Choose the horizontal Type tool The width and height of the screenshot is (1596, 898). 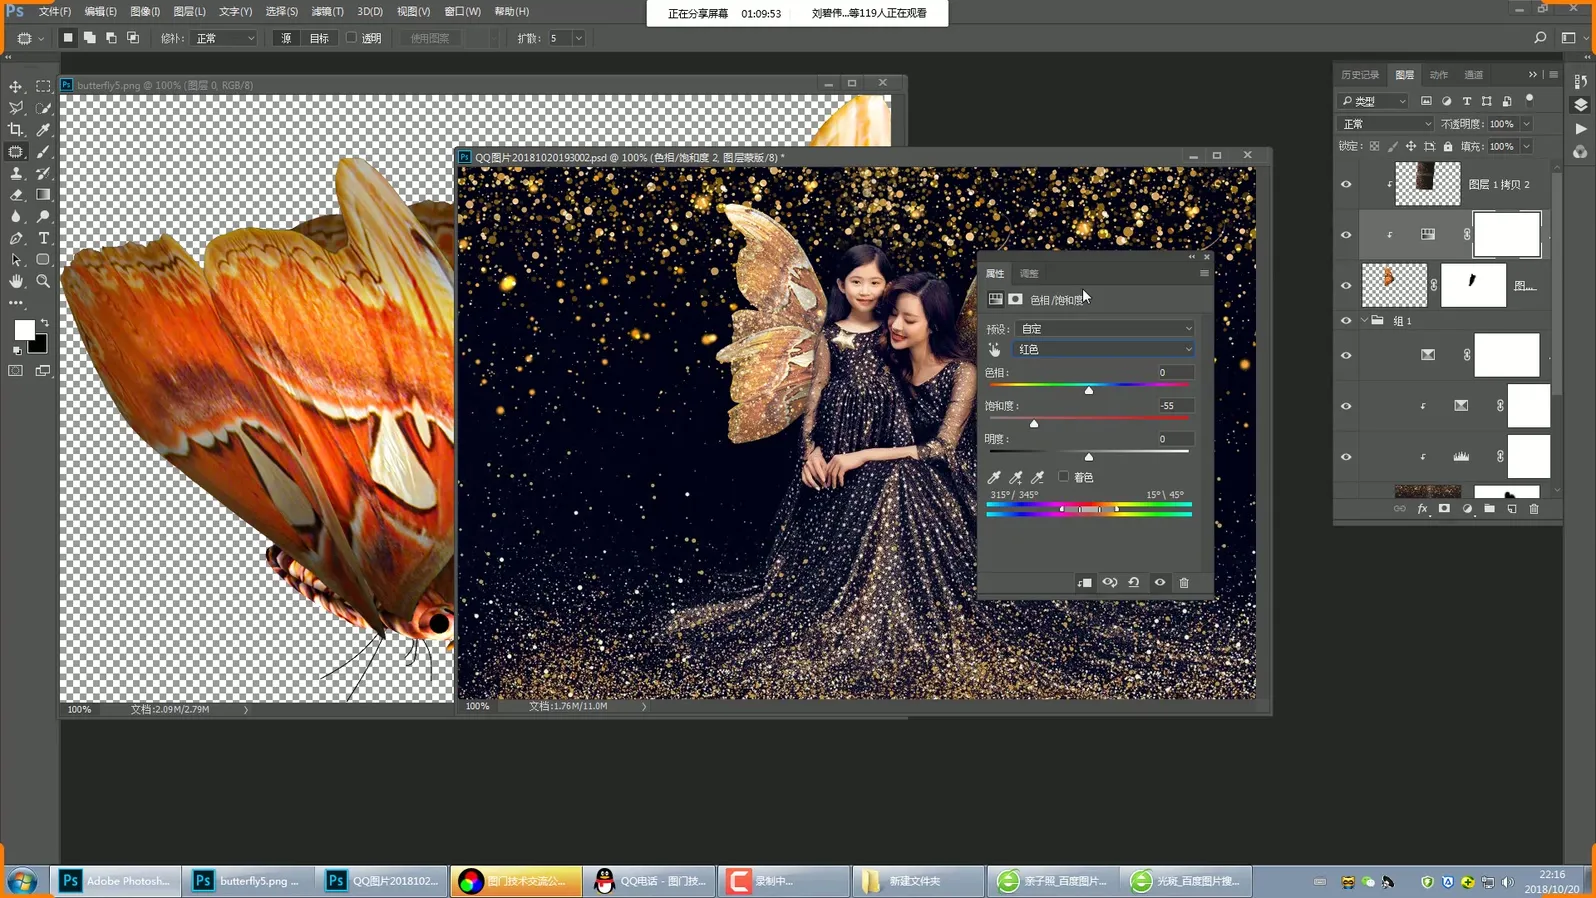tap(43, 238)
